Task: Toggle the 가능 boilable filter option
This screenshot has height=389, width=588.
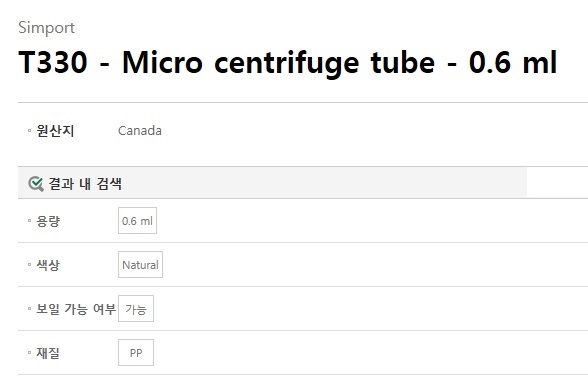Action: pos(136,309)
